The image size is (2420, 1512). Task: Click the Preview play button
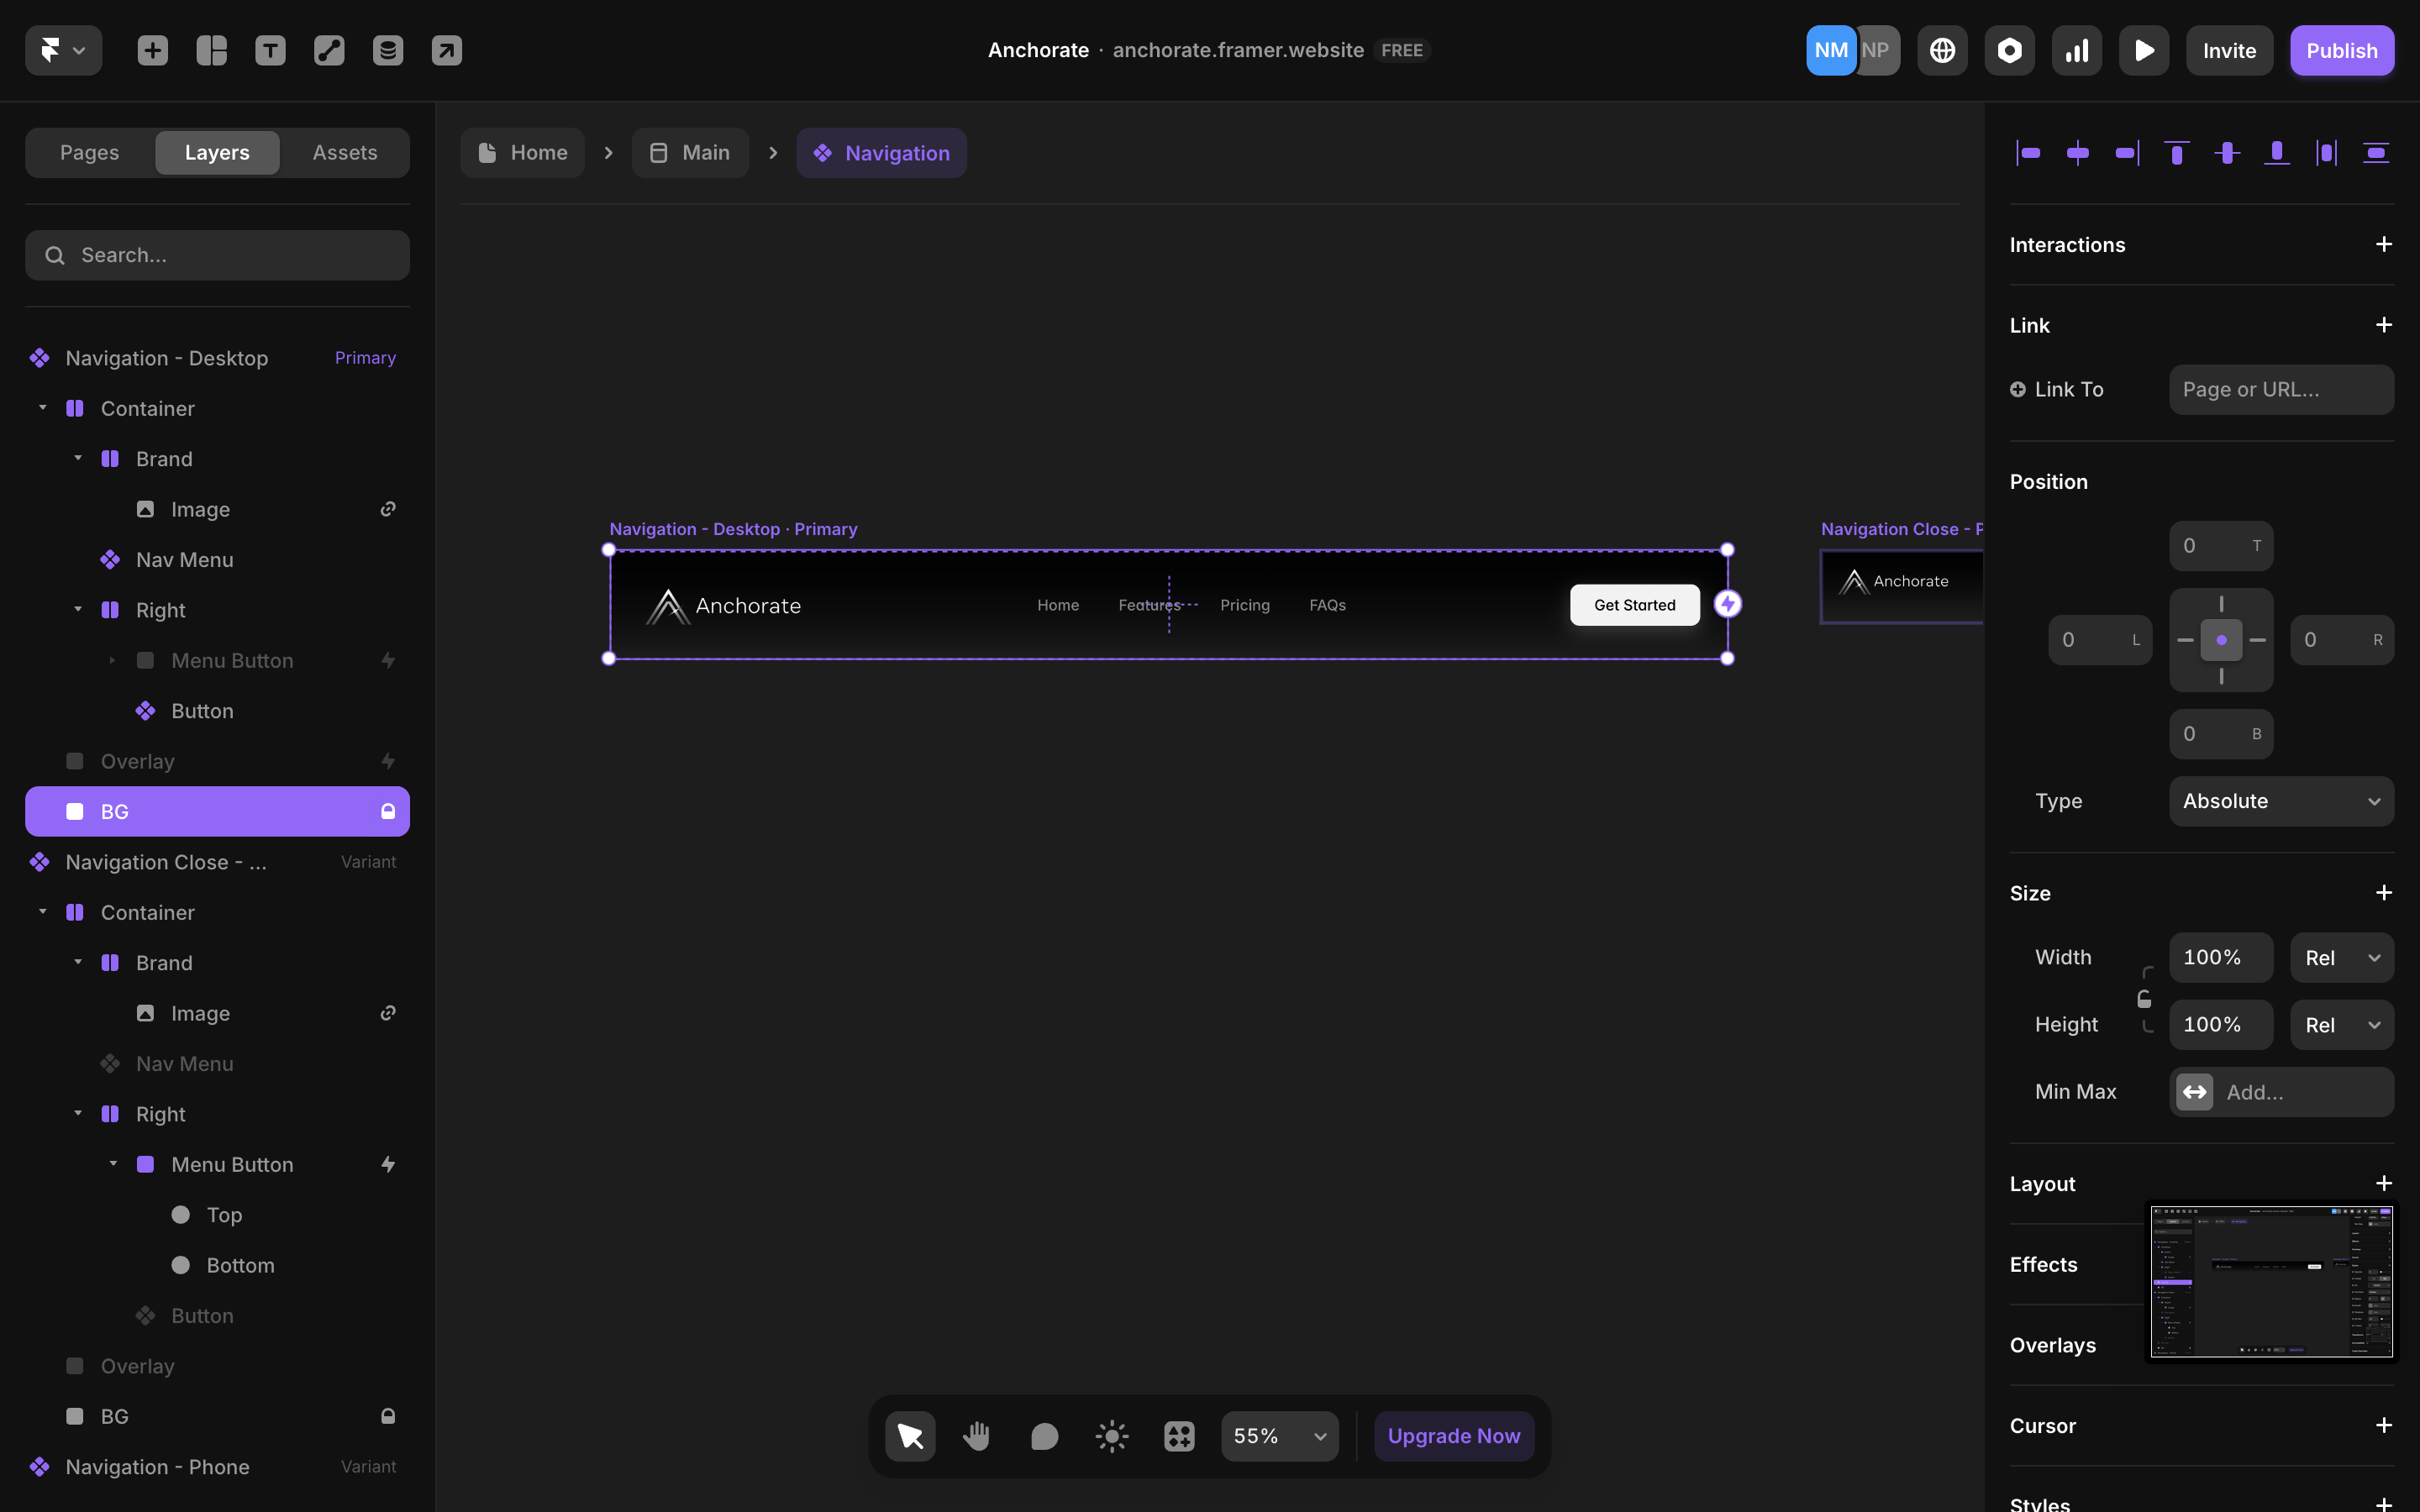(x=2143, y=50)
